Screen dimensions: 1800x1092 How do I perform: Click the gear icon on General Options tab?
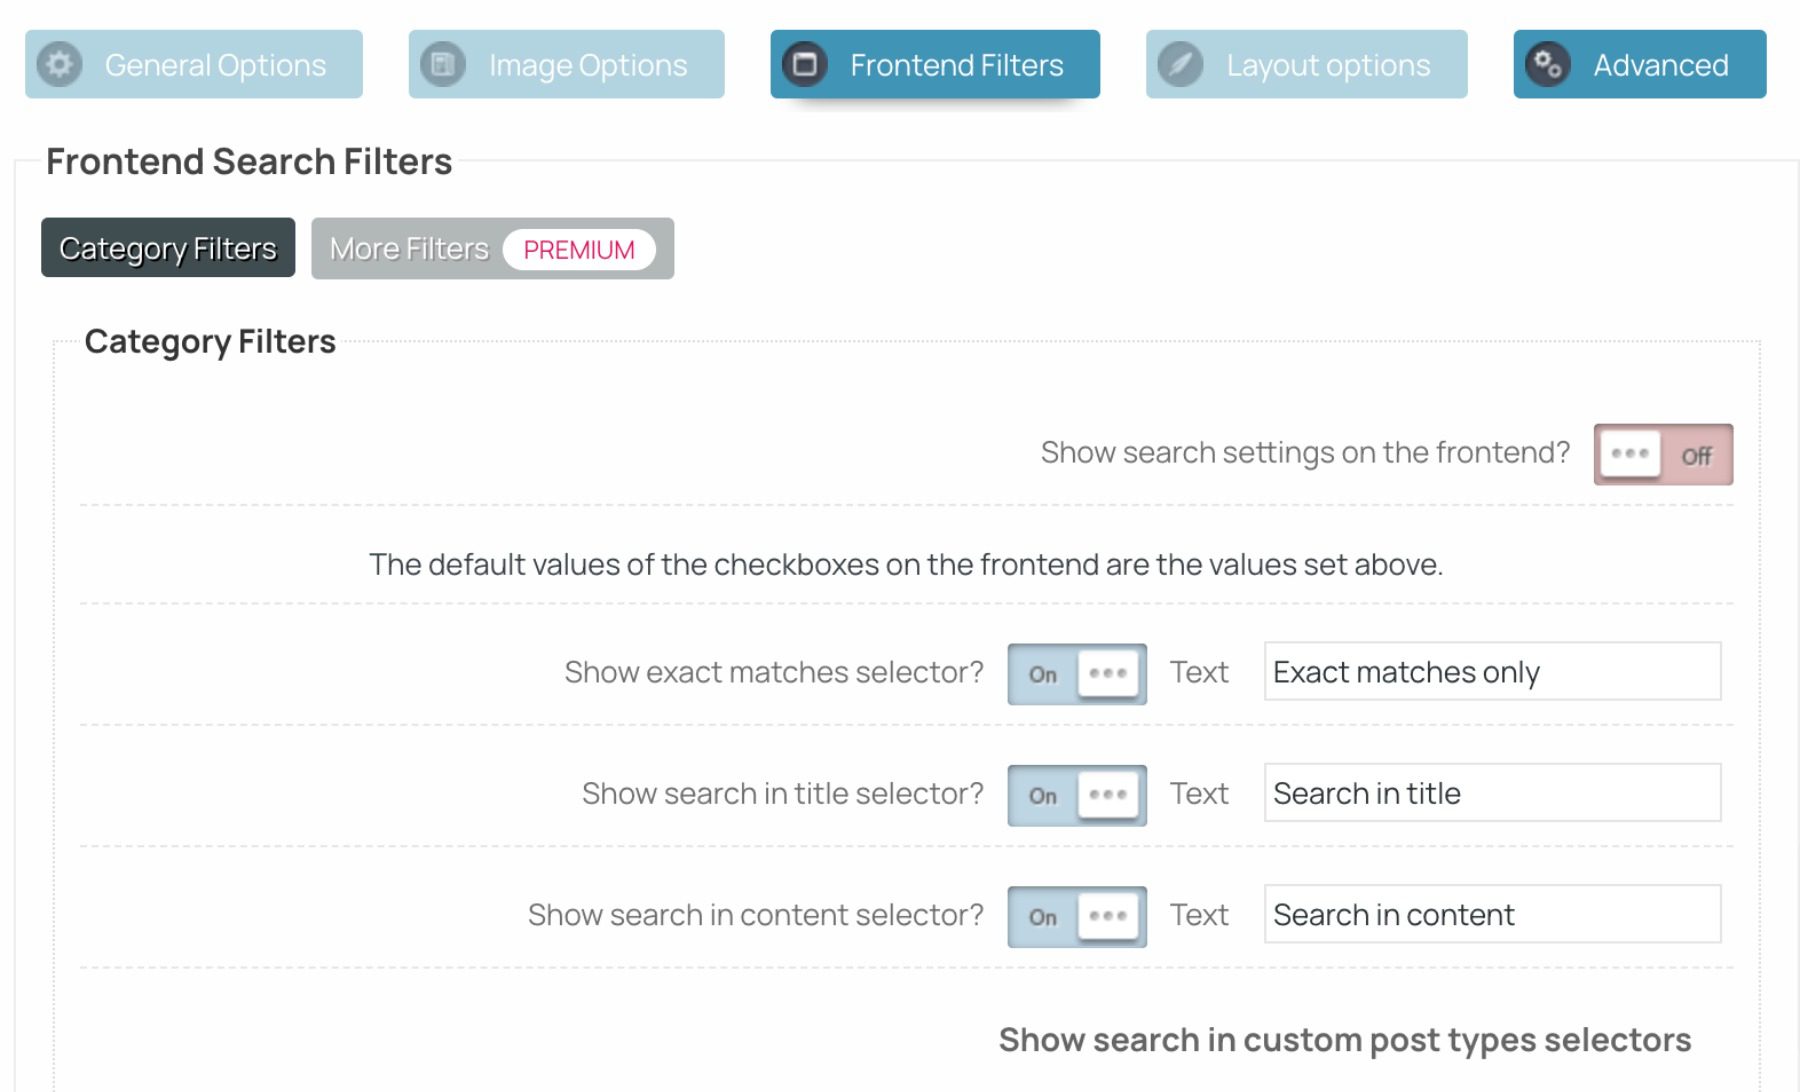60,64
